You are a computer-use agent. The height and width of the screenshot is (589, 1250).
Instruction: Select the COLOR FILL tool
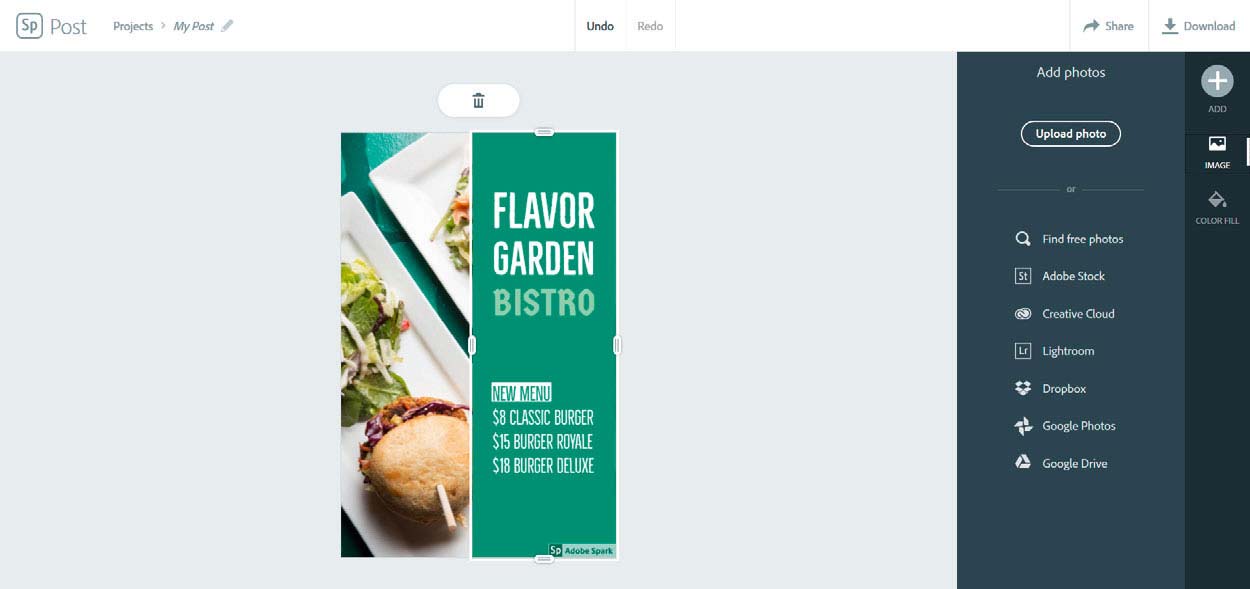tap(1217, 207)
